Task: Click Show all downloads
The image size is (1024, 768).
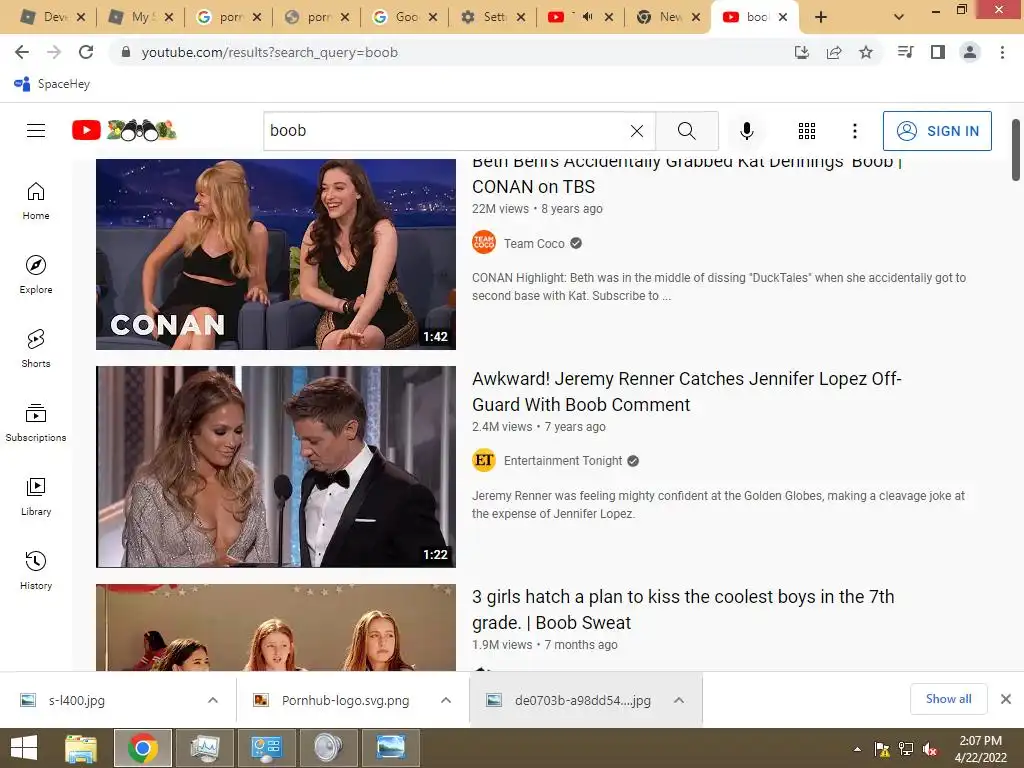Action: tap(948, 699)
